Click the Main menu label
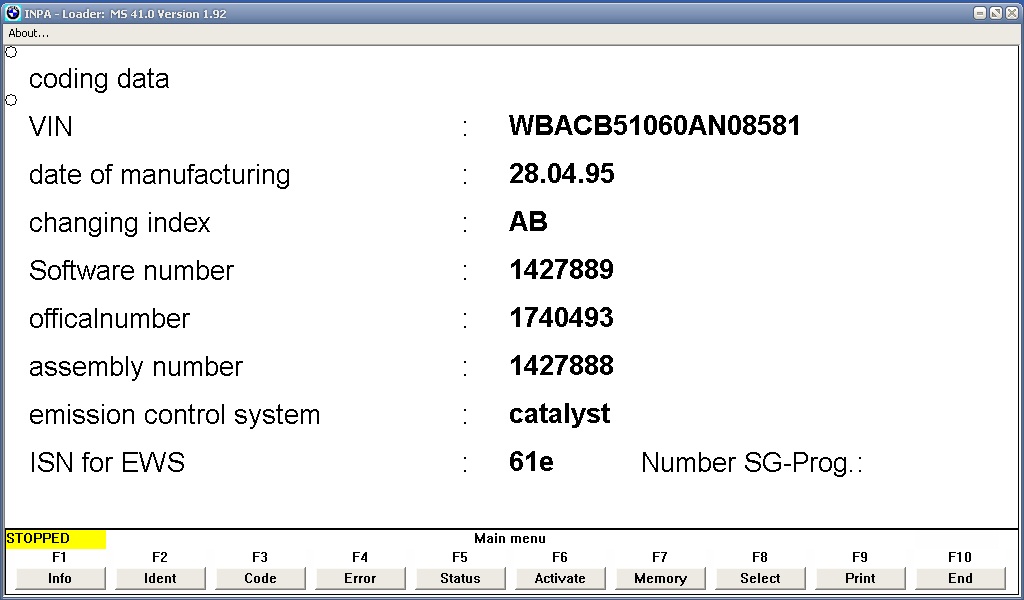The image size is (1024, 600). click(x=510, y=539)
